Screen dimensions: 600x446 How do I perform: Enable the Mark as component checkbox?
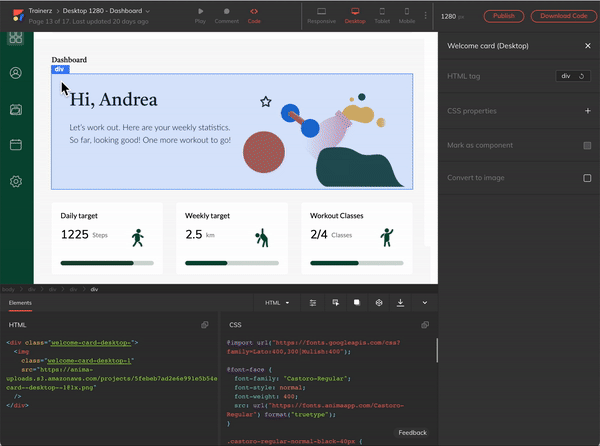pos(587,145)
